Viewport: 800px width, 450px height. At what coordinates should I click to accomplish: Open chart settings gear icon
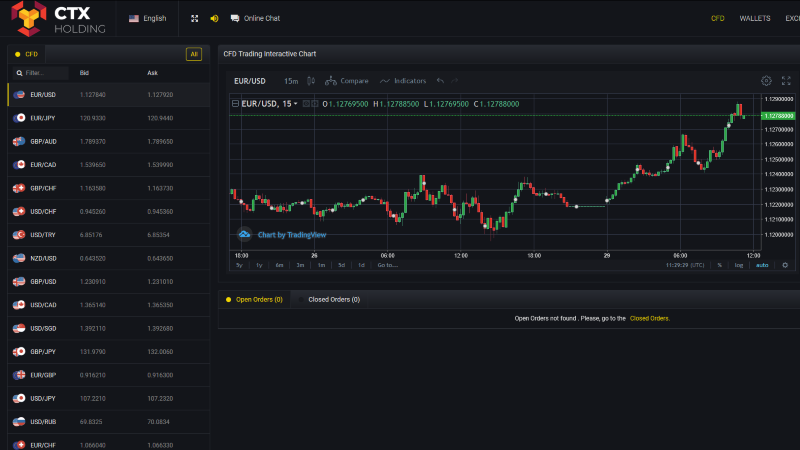click(766, 81)
